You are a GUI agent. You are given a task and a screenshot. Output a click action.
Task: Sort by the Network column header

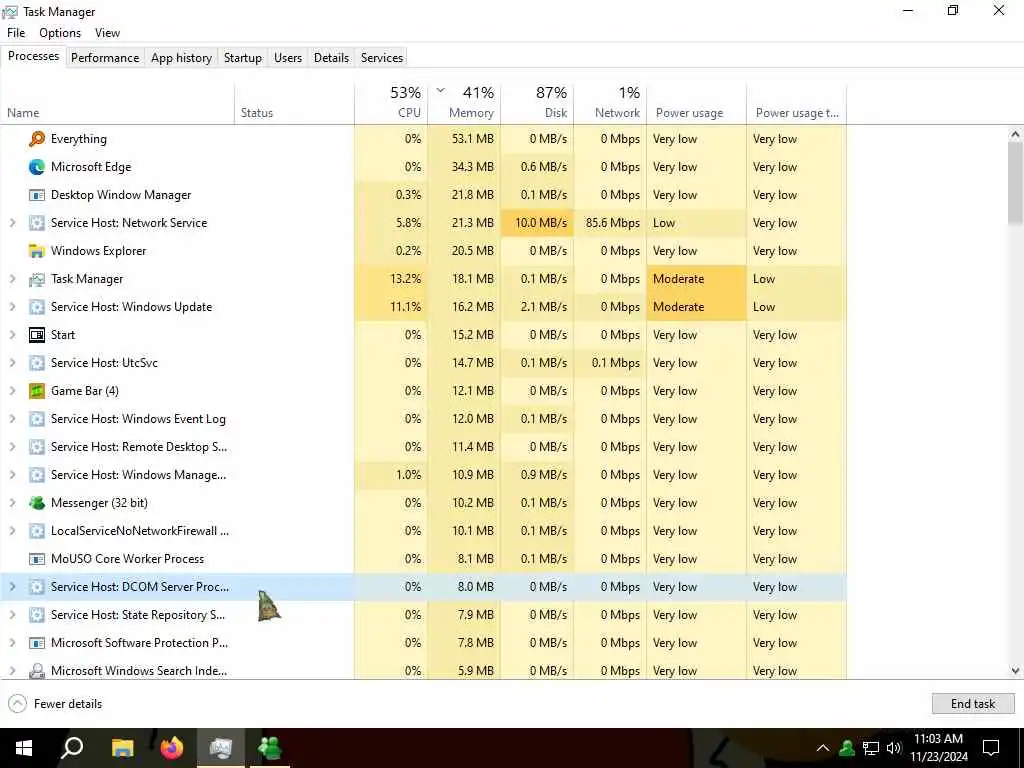coord(610,103)
